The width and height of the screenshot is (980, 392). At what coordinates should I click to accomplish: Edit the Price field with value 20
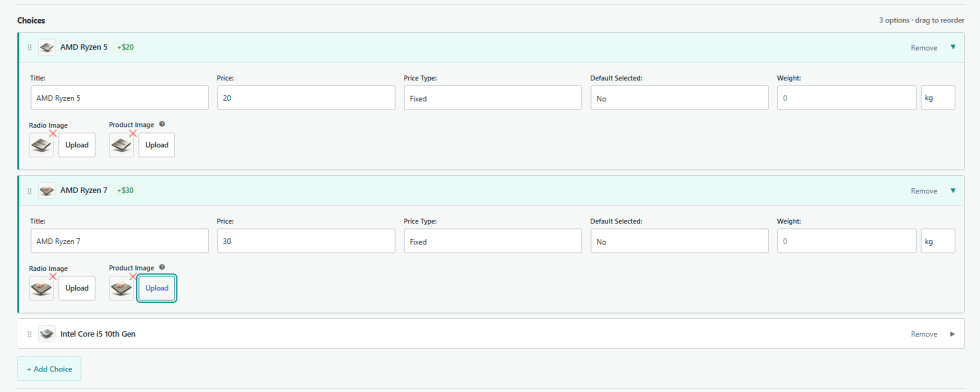[x=306, y=98]
